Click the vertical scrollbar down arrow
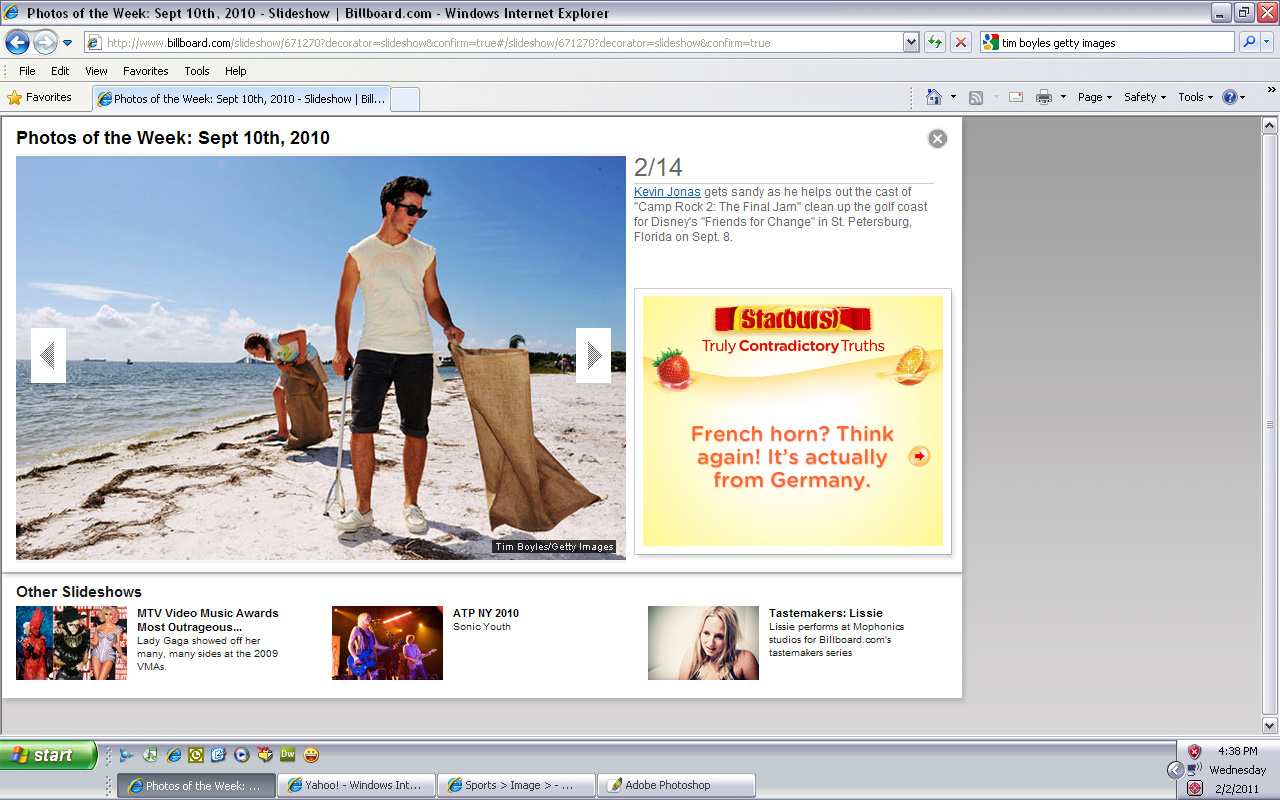Screen dimensions: 1280x800 [1270, 725]
